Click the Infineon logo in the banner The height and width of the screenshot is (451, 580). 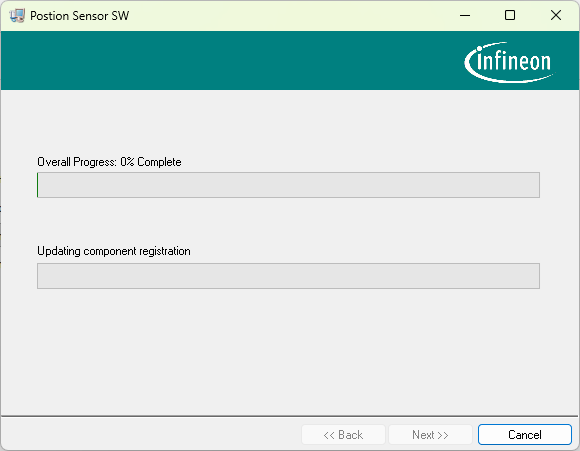(509, 62)
